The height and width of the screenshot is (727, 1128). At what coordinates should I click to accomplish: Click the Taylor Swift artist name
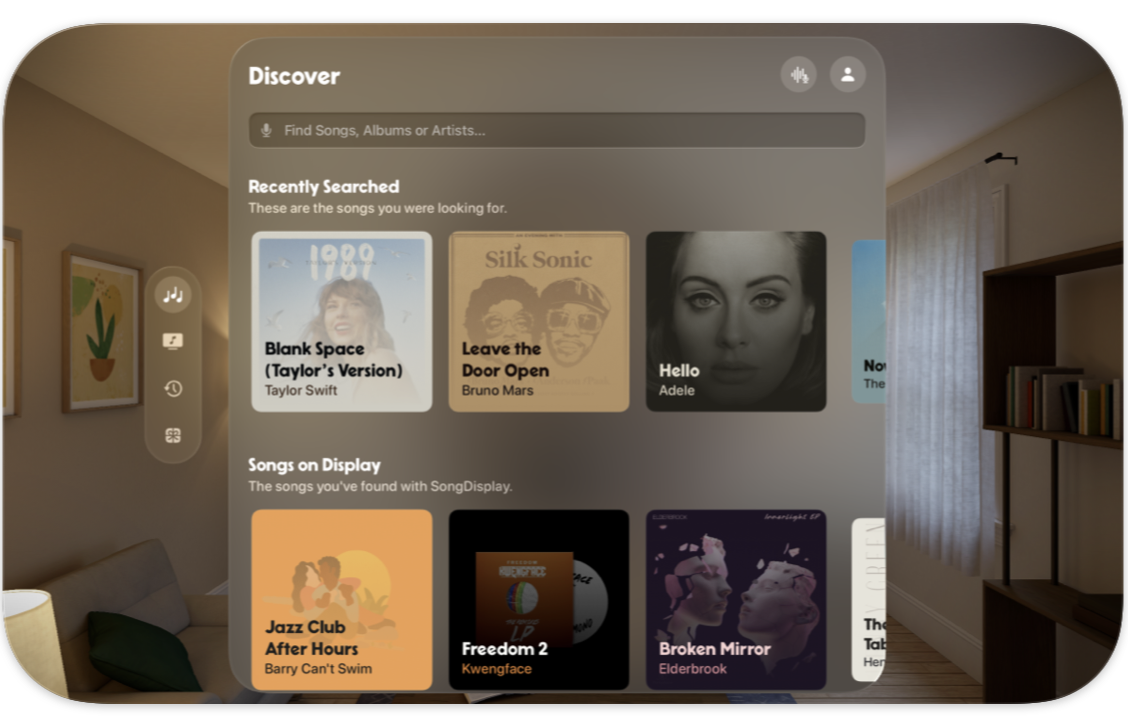296,390
